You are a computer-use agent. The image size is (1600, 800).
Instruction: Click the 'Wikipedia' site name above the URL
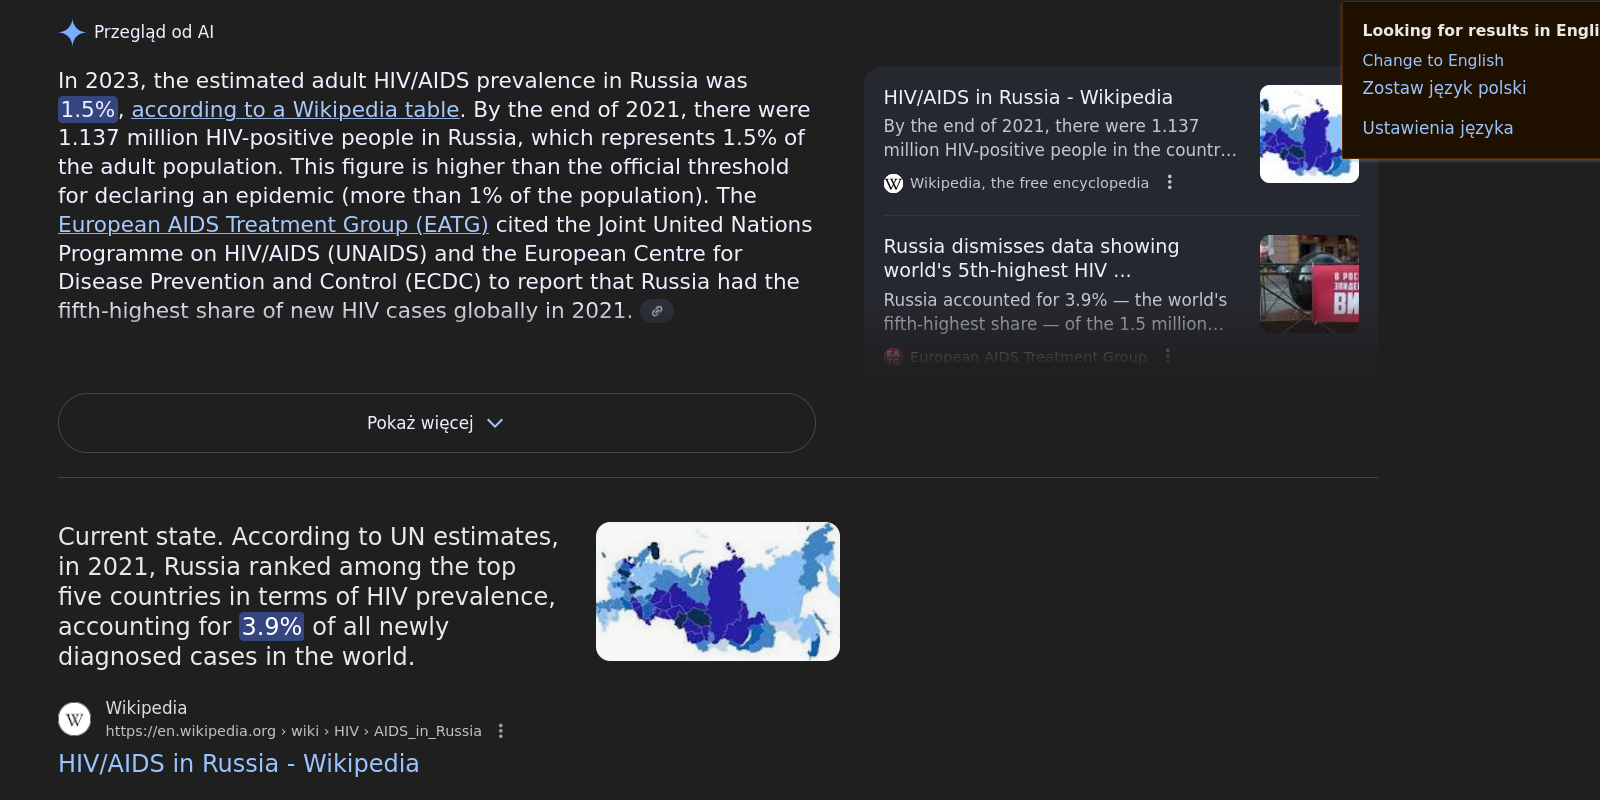(x=146, y=708)
